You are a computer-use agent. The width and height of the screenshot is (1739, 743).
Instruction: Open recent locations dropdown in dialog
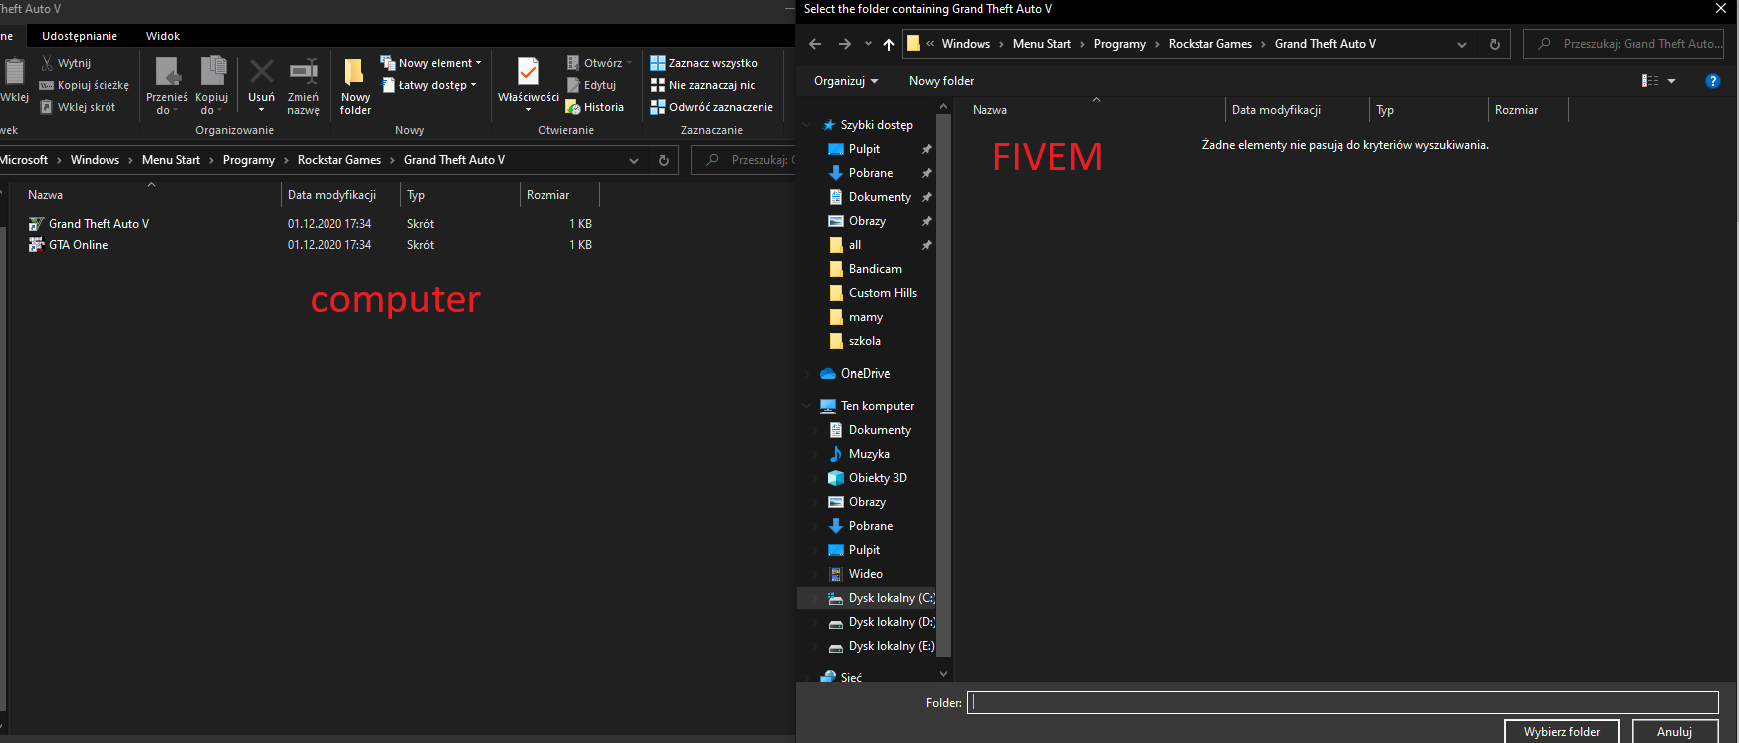pos(868,44)
